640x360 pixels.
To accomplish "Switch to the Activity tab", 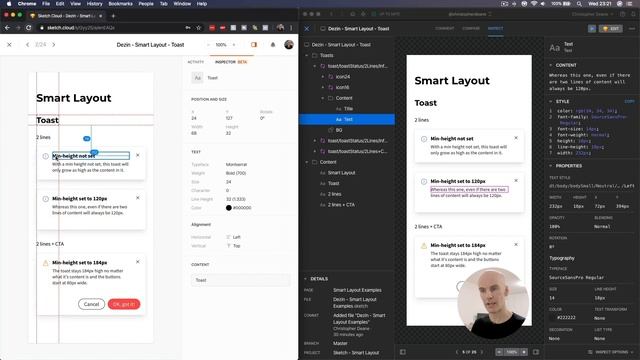I will 196,62.
